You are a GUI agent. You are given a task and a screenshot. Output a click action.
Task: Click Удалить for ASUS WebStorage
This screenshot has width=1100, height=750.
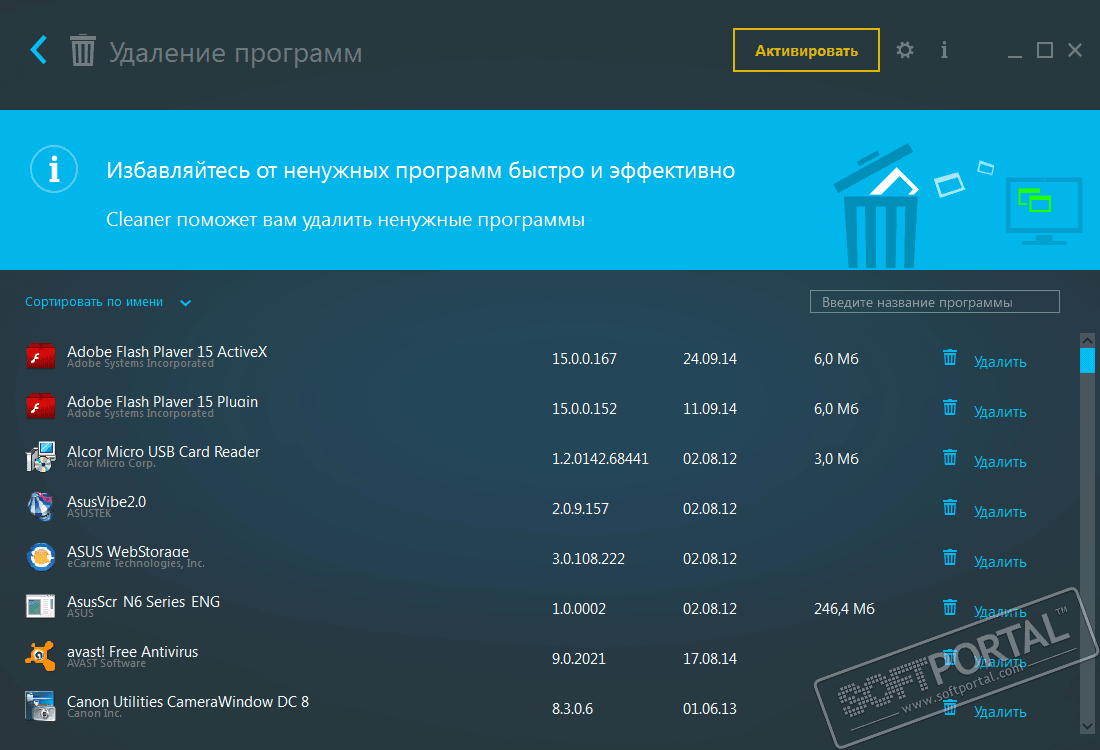tap(1000, 562)
